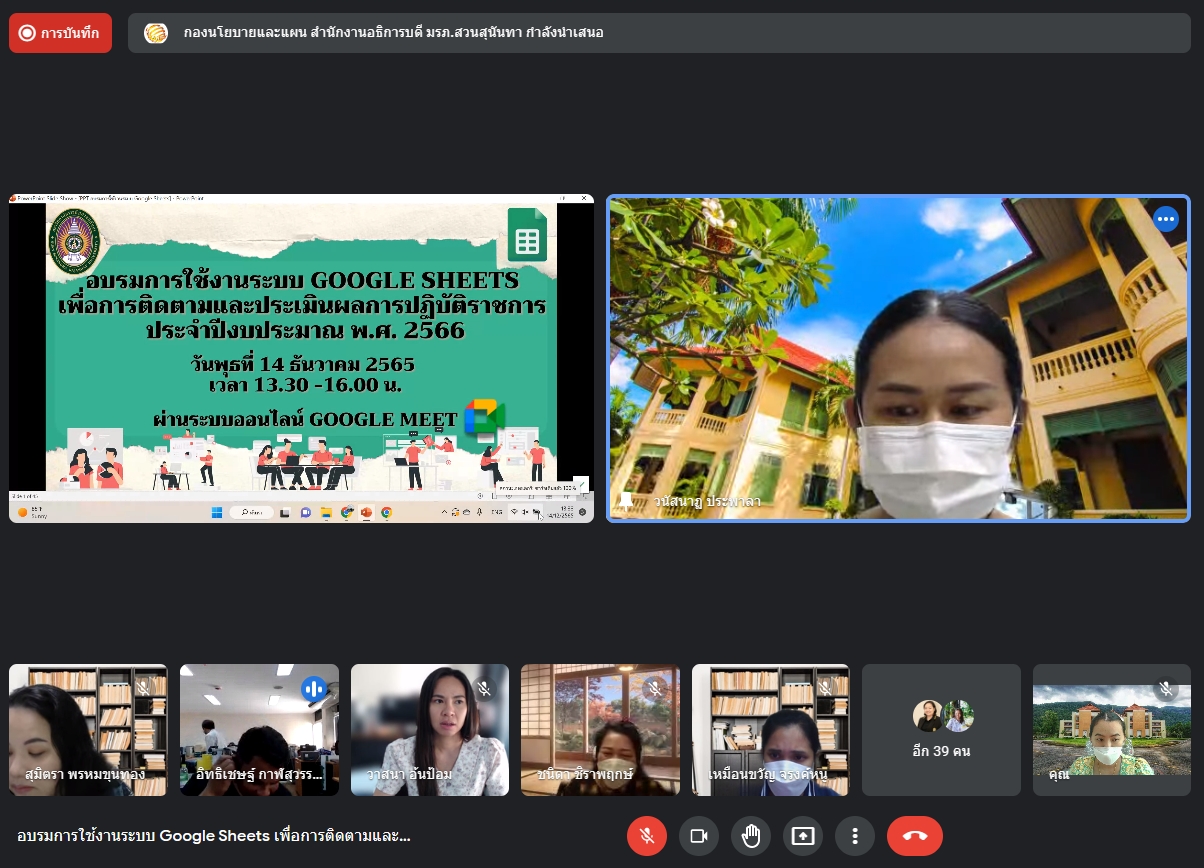Click the speaking indicator on อิทธิเชษฐ์ tile

314,688
